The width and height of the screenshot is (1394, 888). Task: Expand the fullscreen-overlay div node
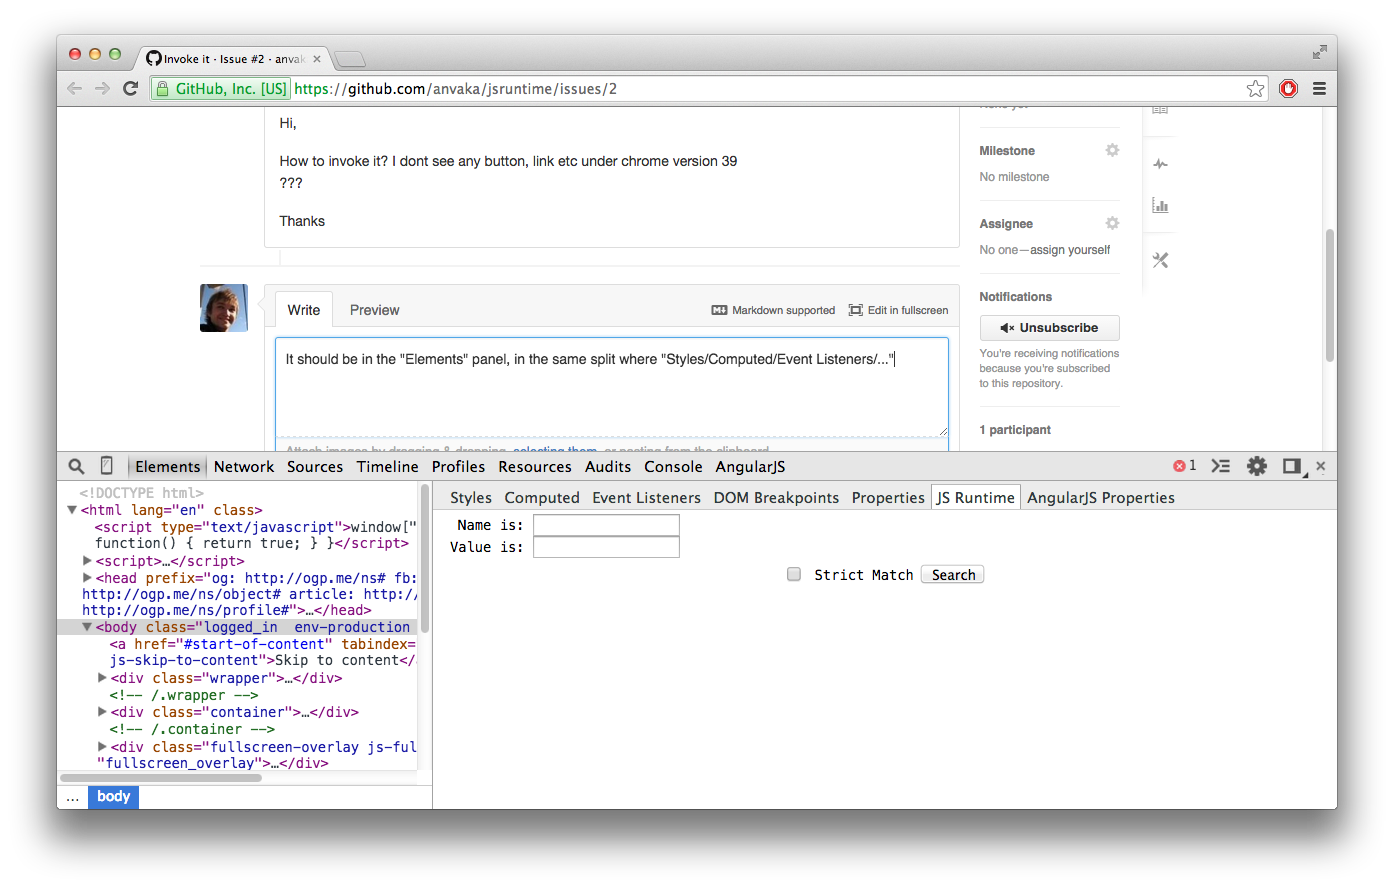[102, 747]
